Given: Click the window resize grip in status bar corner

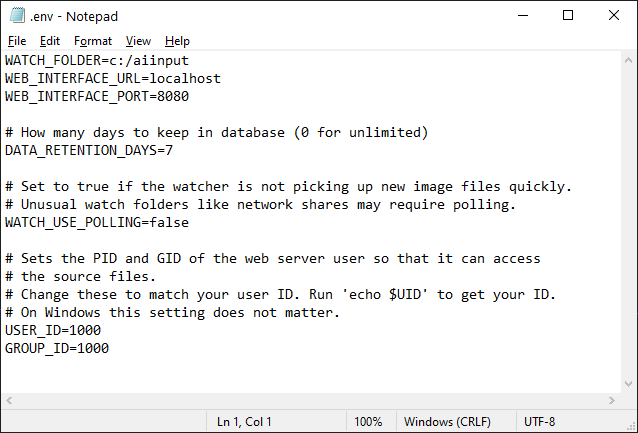Looking at the screenshot, I should [x=631, y=426].
